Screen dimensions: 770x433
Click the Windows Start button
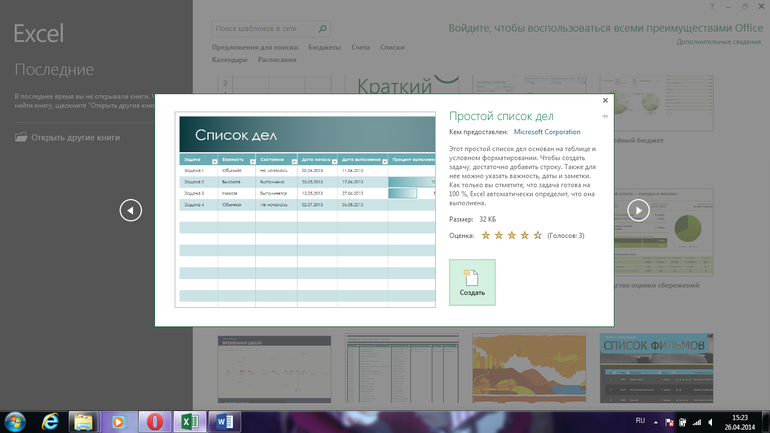pos(14,421)
